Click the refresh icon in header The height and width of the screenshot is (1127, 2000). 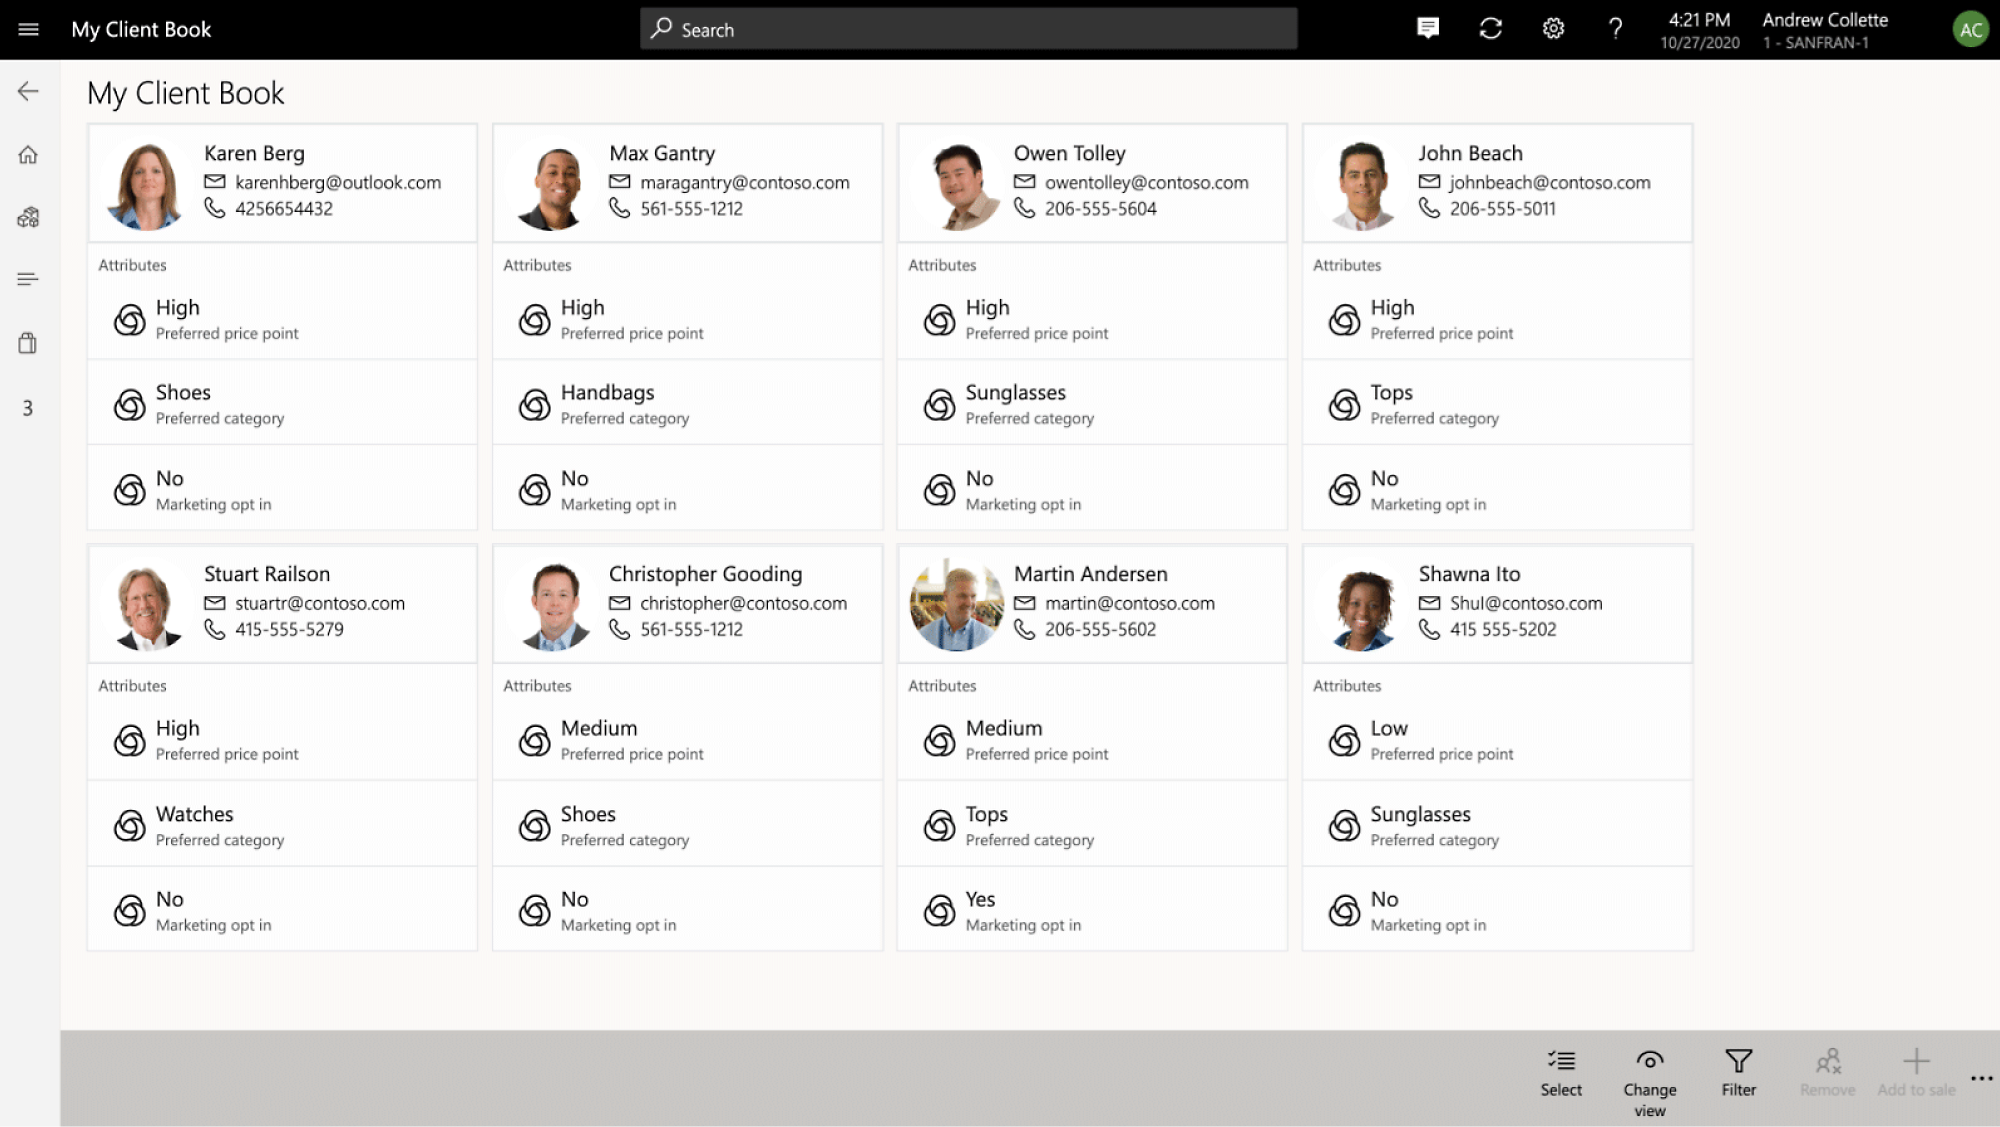[1490, 29]
